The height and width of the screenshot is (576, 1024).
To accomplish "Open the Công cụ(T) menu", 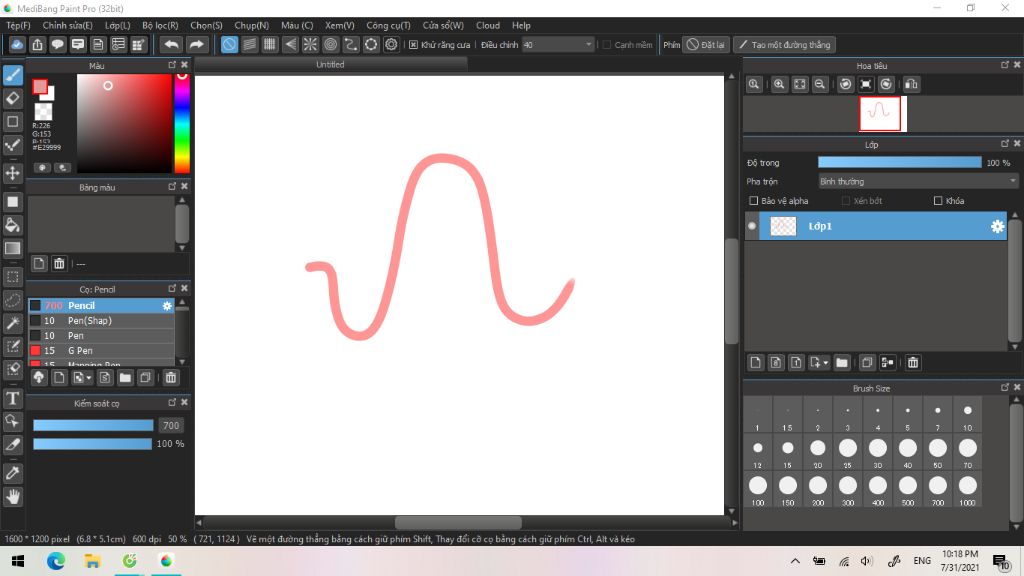I will 388,25.
